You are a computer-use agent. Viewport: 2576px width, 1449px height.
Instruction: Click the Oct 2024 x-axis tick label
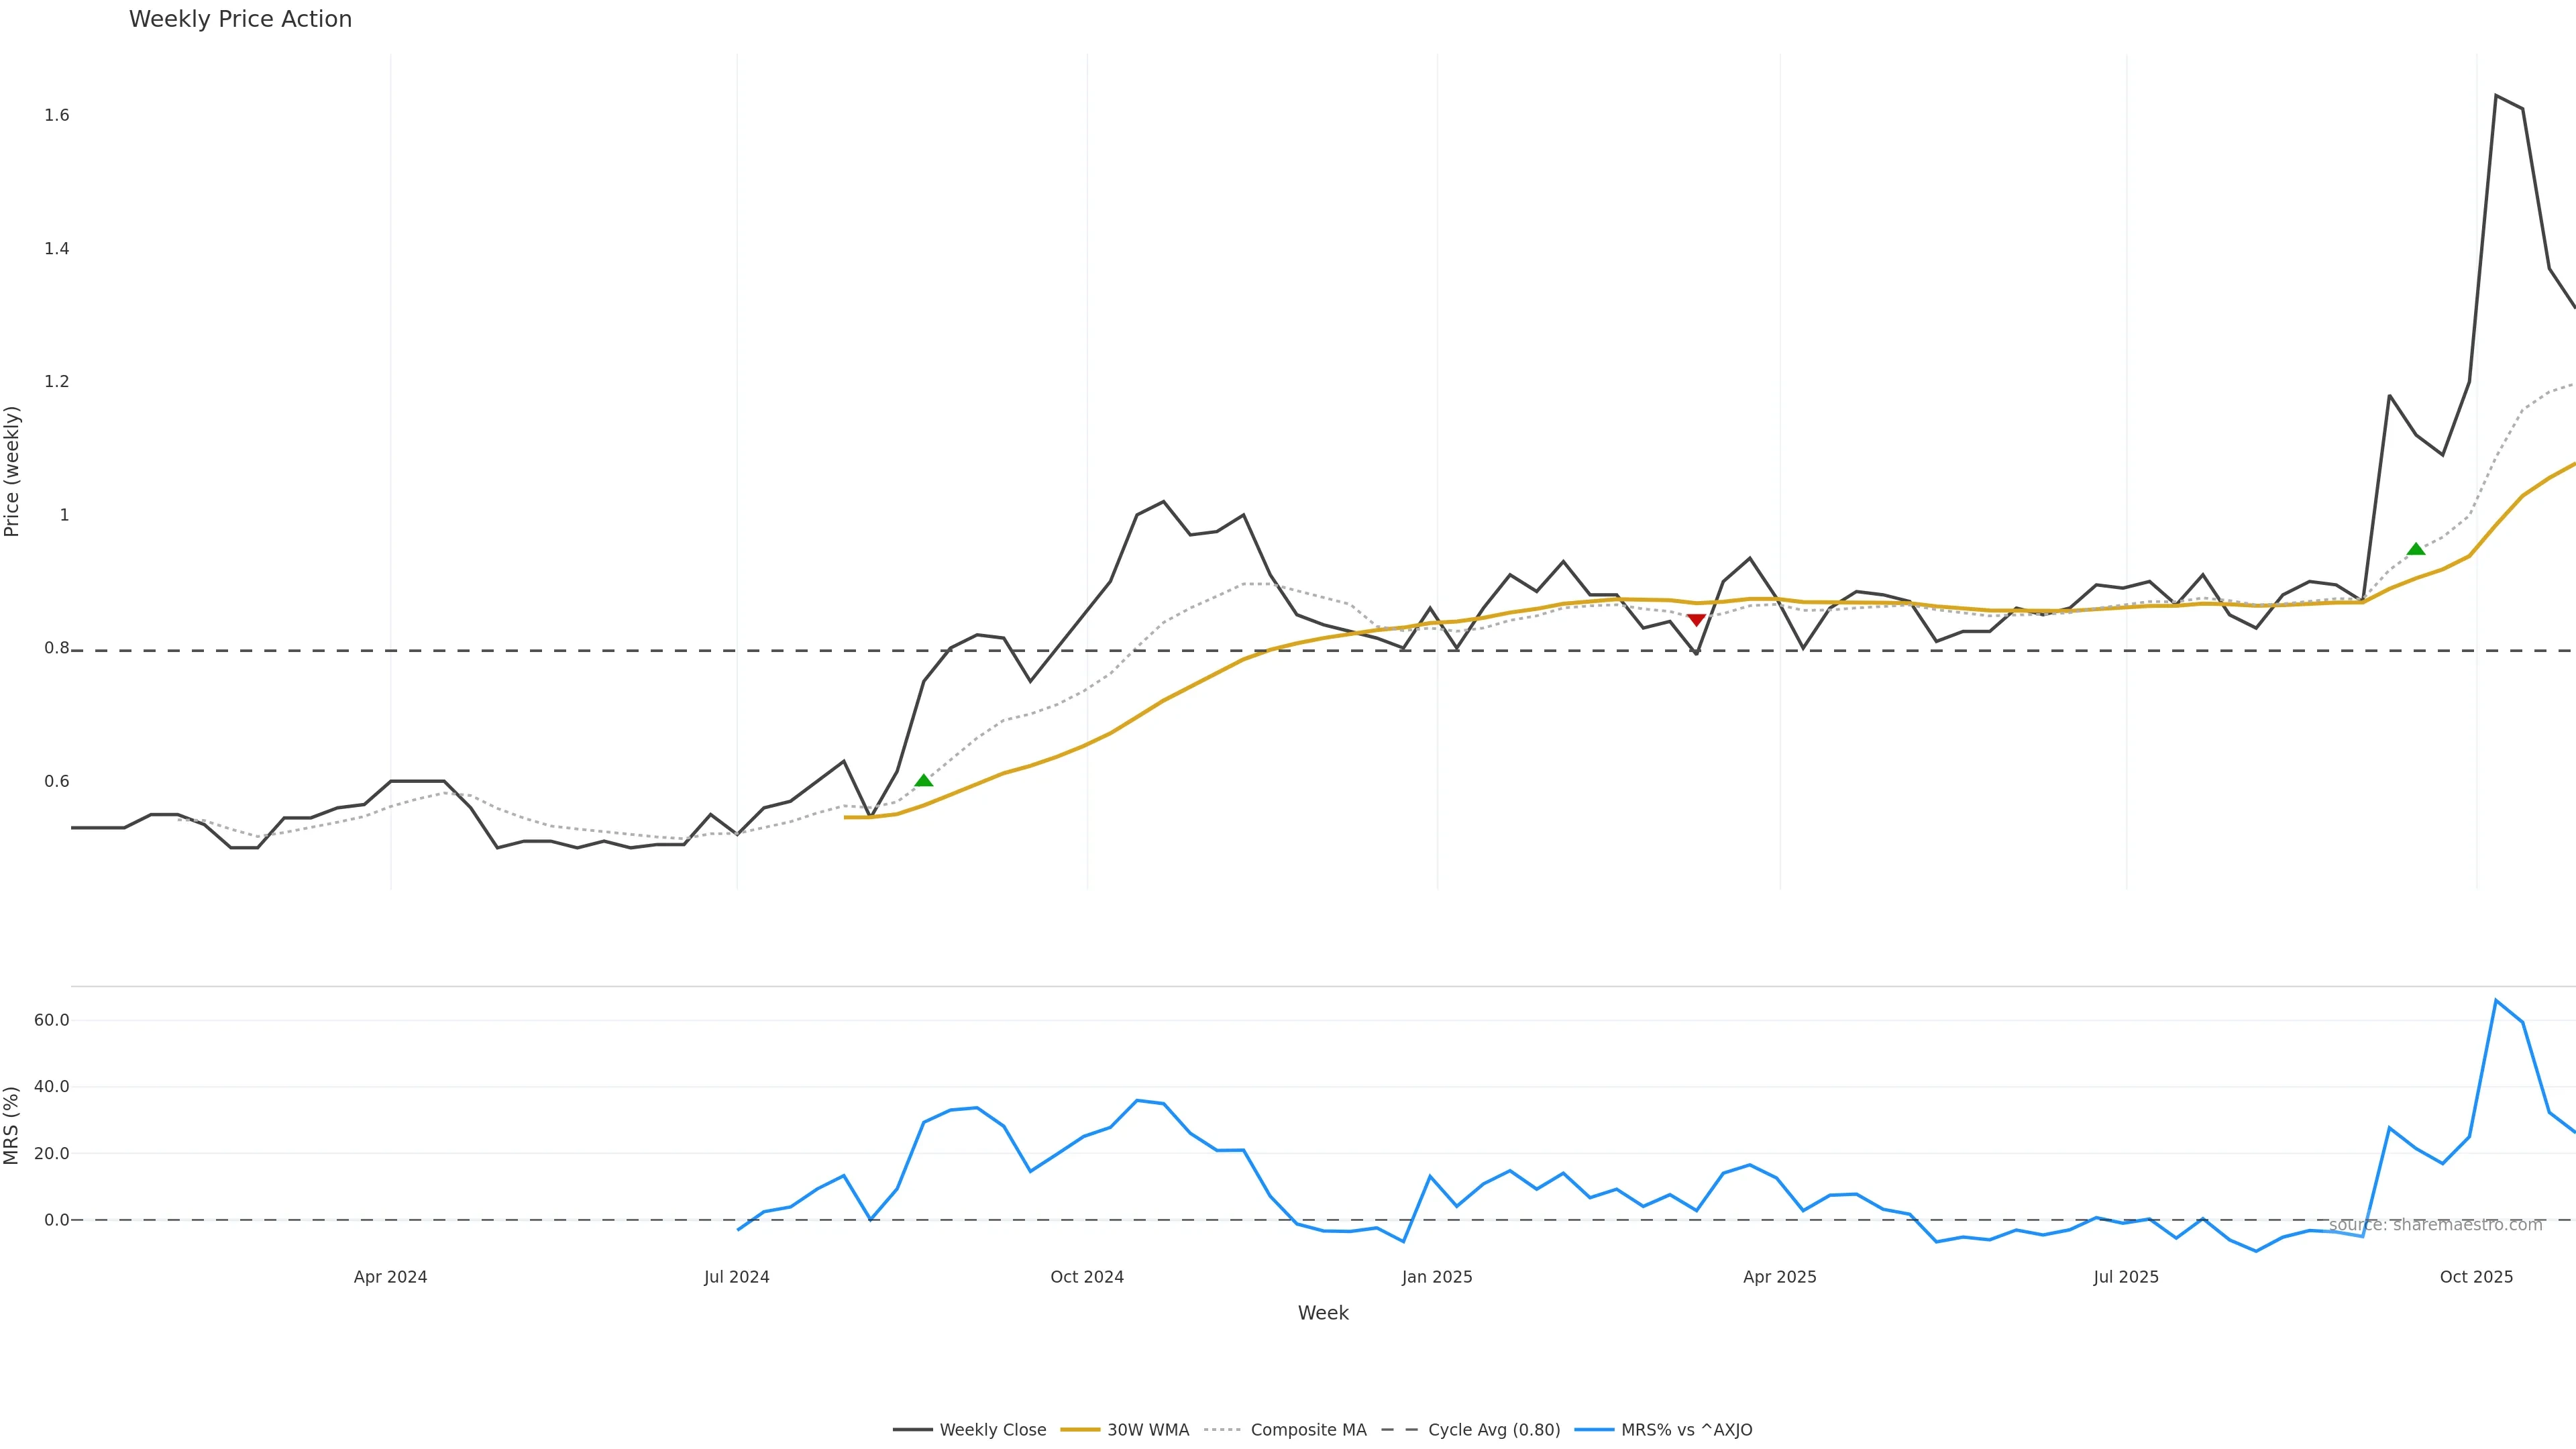pyautogui.click(x=1087, y=1277)
